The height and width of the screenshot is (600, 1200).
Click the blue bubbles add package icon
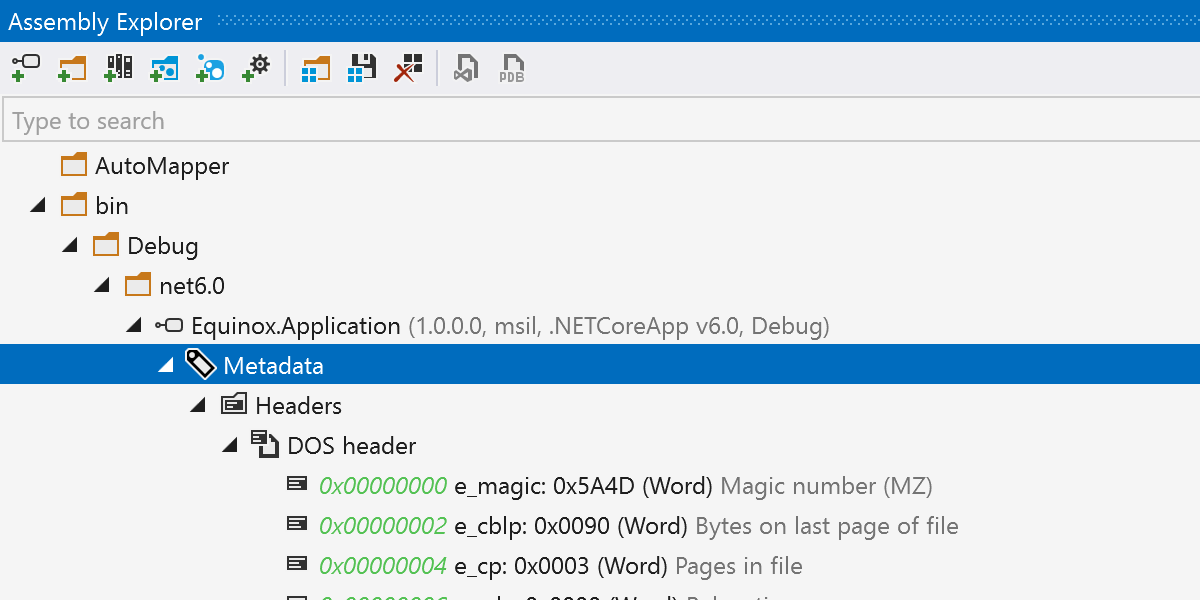[211, 68]
